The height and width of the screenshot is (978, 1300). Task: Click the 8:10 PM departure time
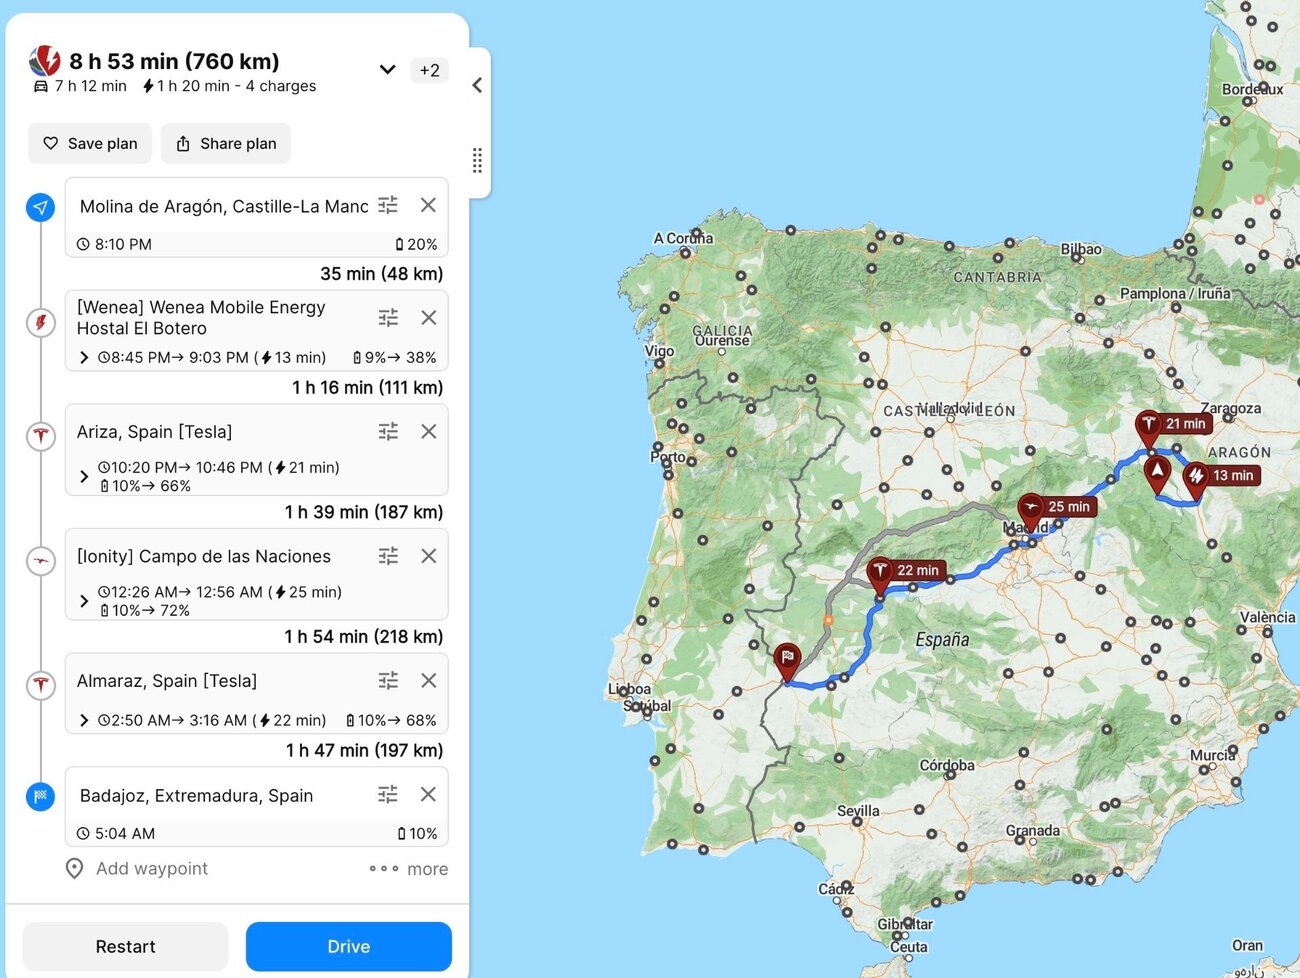click(x=115, y=244)
